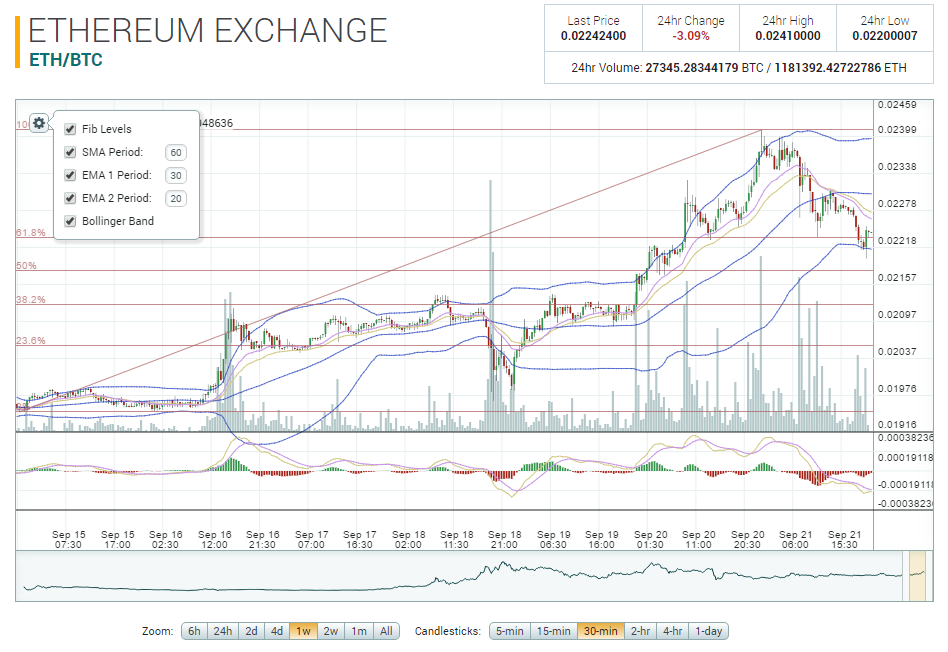
Task: Turn off the Bollinger Band checkbox
Action: [x=70, y=221]
